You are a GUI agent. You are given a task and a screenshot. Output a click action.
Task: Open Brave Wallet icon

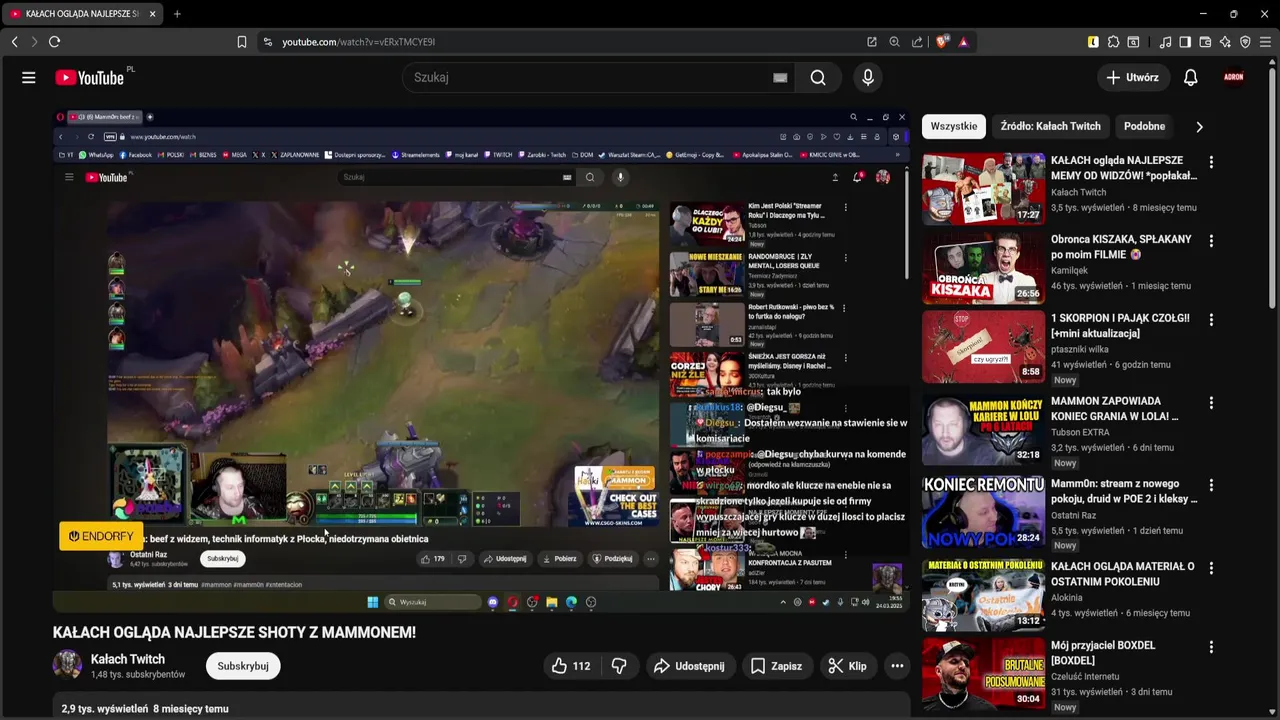(x=1205, y=42)
